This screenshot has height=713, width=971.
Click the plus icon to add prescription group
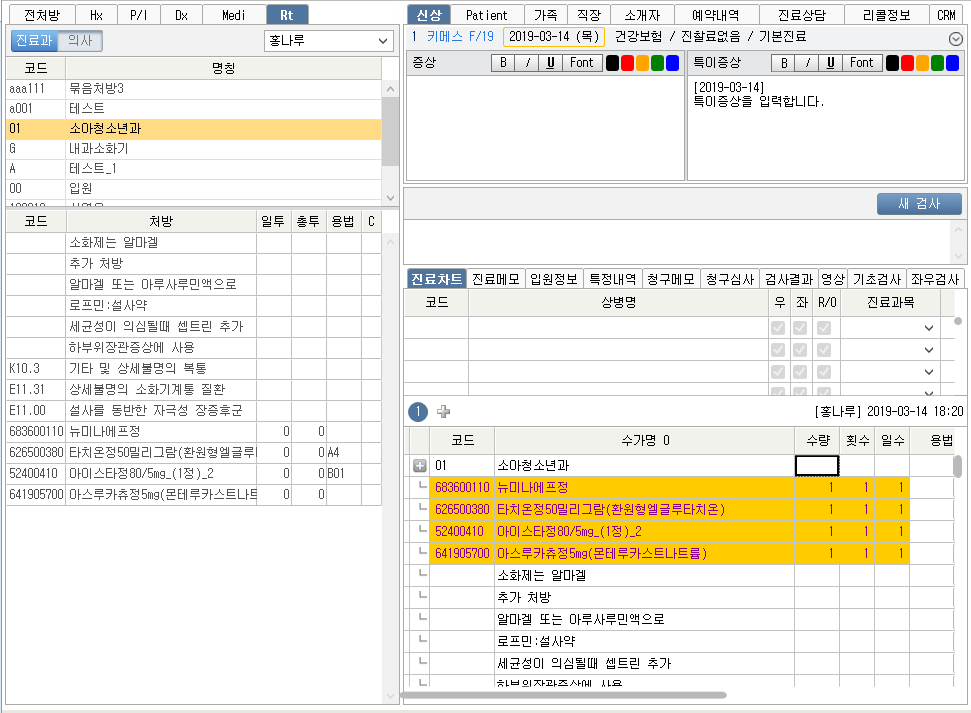coord(443,411)
